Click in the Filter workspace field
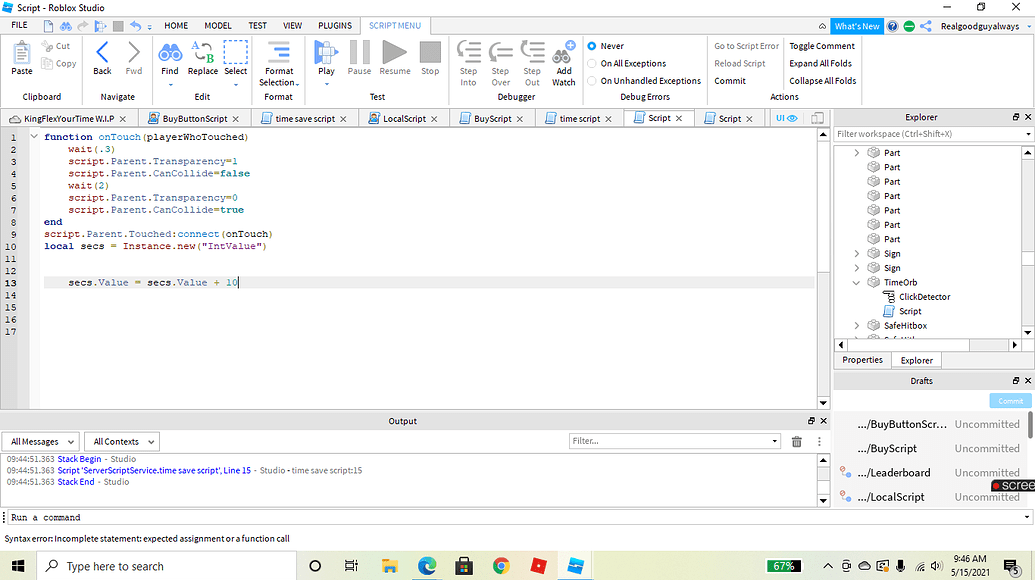 [x=929, y=134]
